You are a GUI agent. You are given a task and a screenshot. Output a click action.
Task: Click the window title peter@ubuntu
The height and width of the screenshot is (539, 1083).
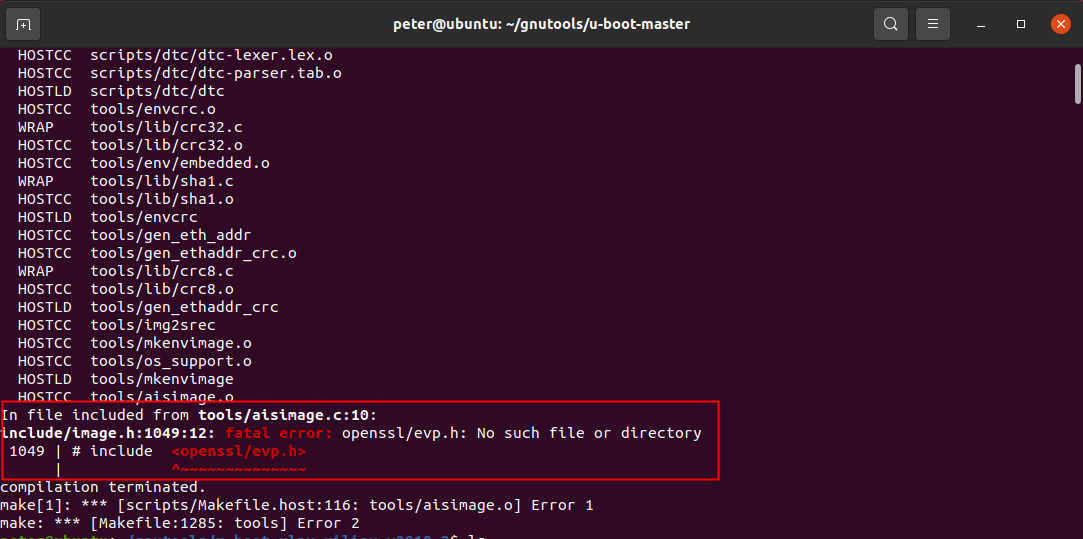tap(541, 23)
